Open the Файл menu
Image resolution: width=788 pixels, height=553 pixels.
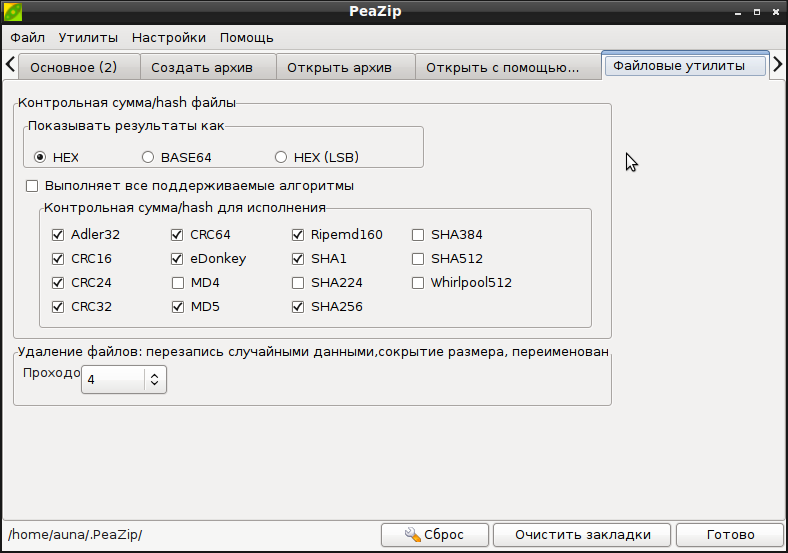[x=28, y=38]
